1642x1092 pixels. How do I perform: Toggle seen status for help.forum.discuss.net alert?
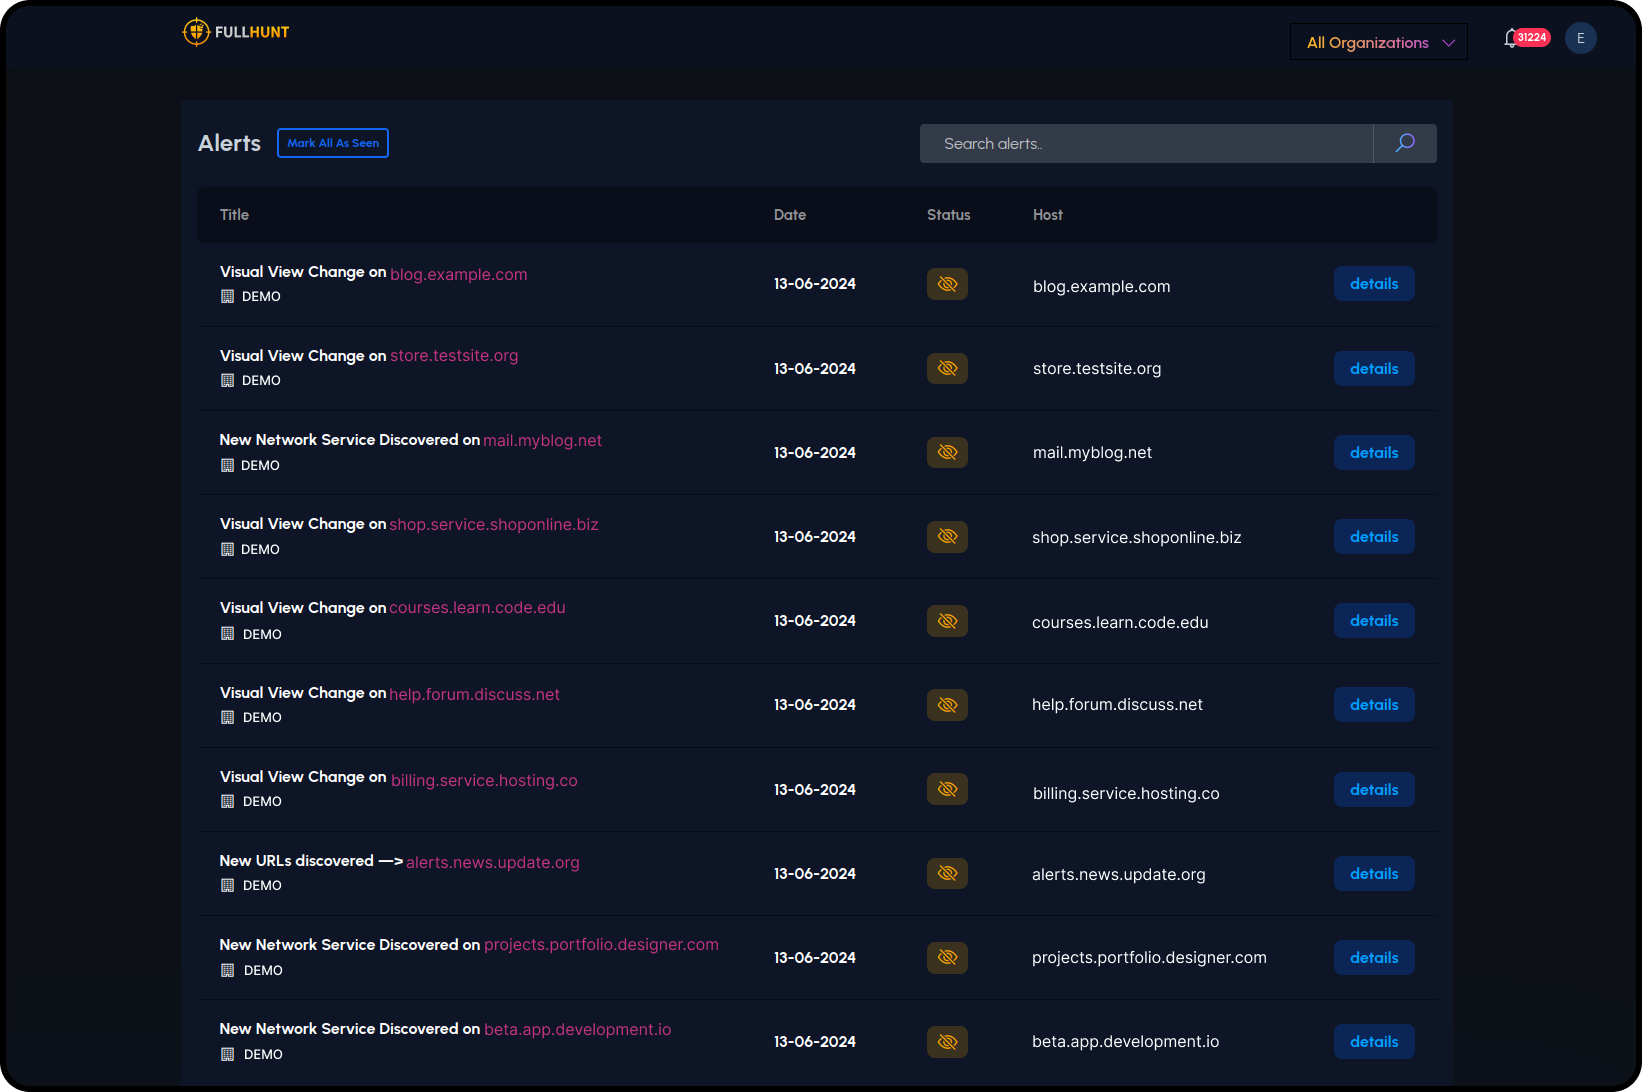click(947, 705)
